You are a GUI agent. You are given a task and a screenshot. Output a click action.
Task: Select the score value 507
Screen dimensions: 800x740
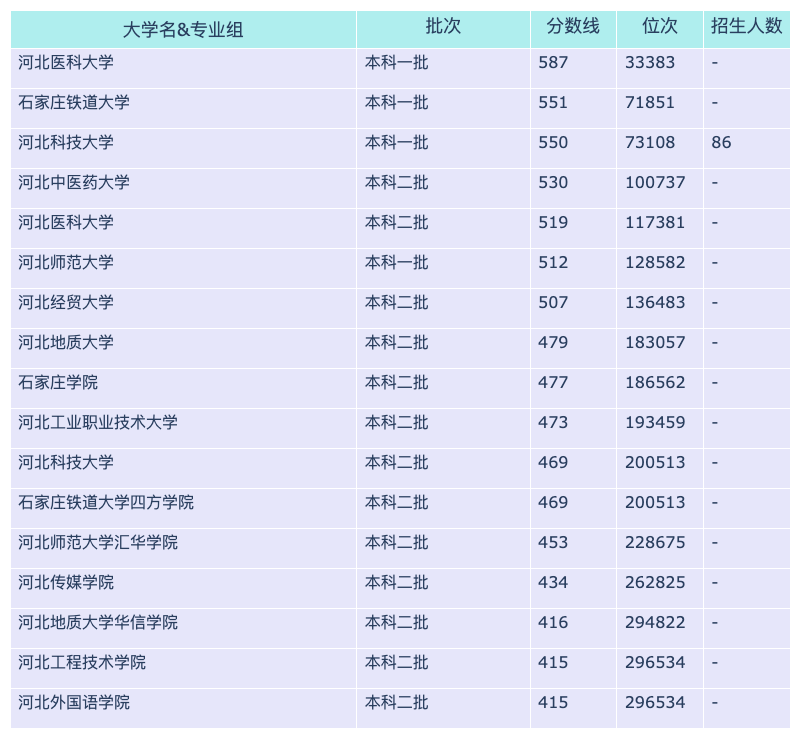pyautogui.click(x=553, y=303)
